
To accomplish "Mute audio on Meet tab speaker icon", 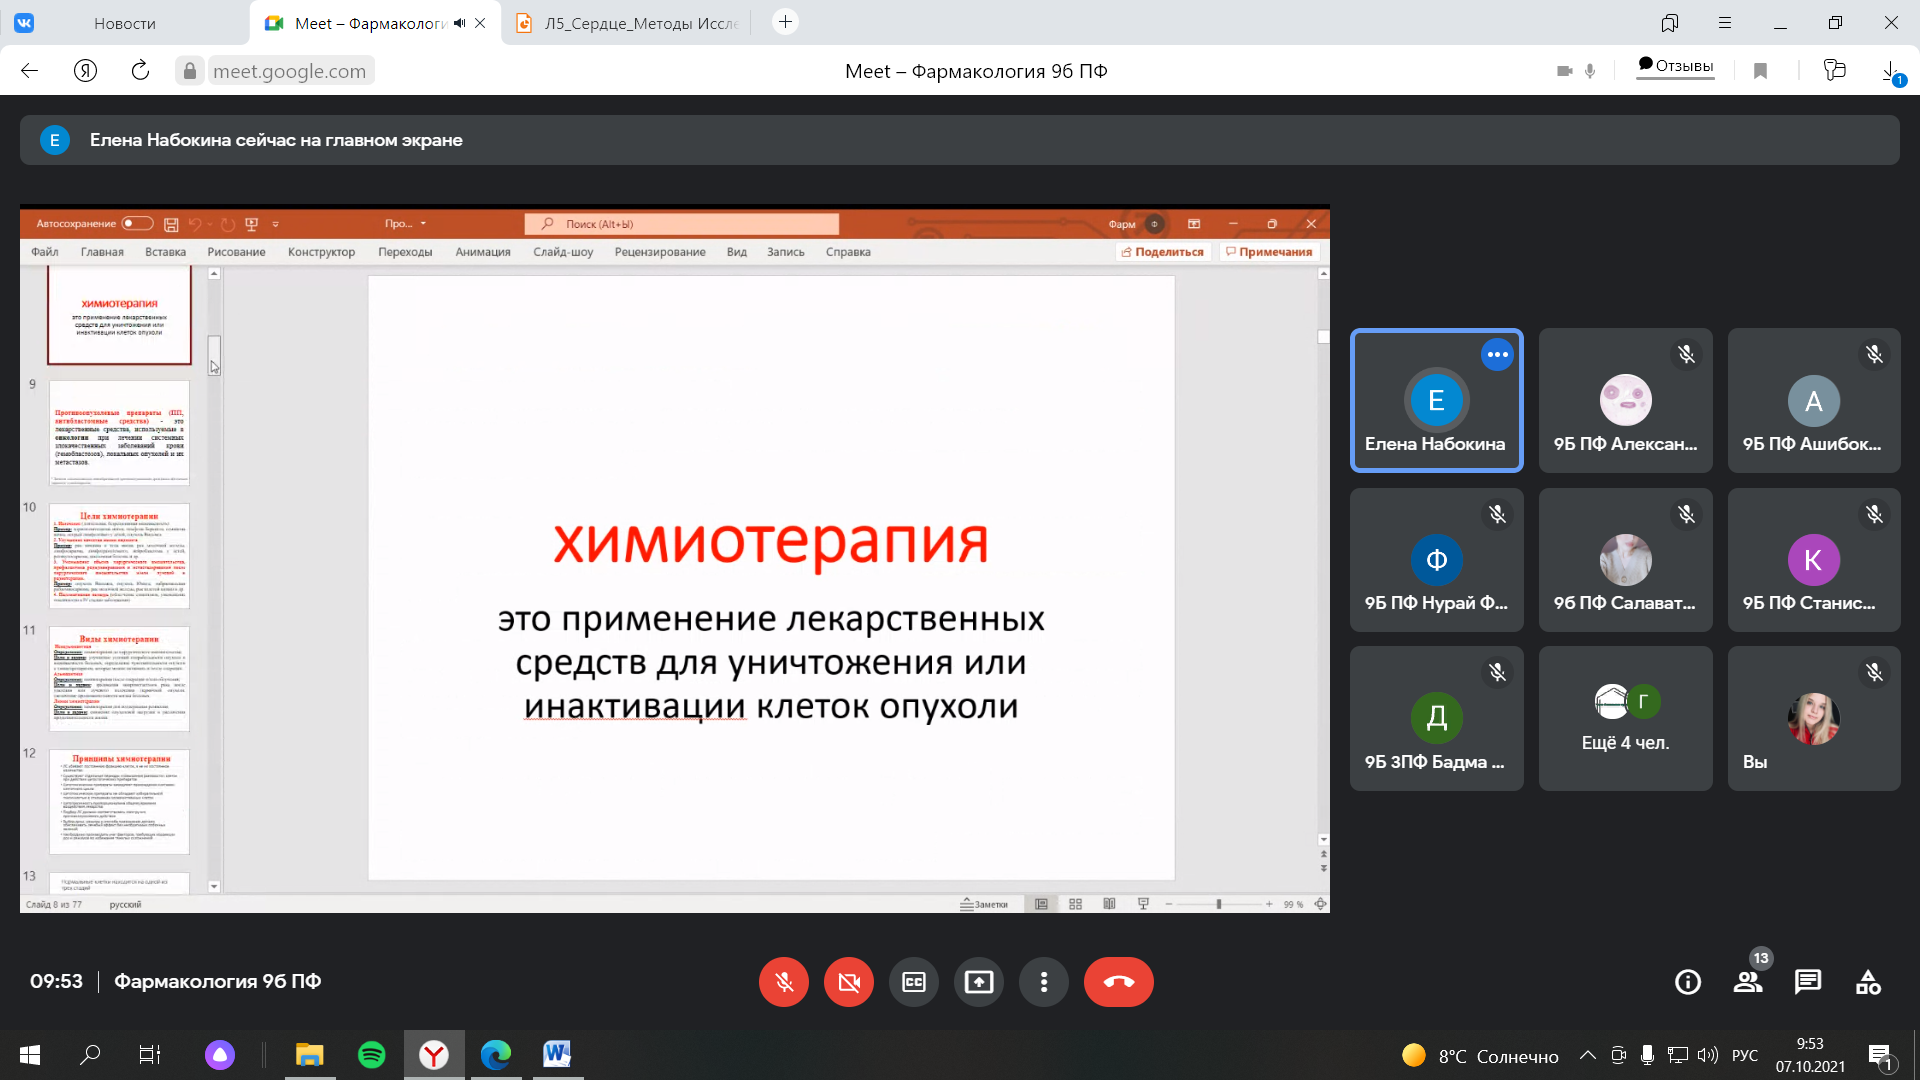I will pyautogui.click(x=459, y=23).
